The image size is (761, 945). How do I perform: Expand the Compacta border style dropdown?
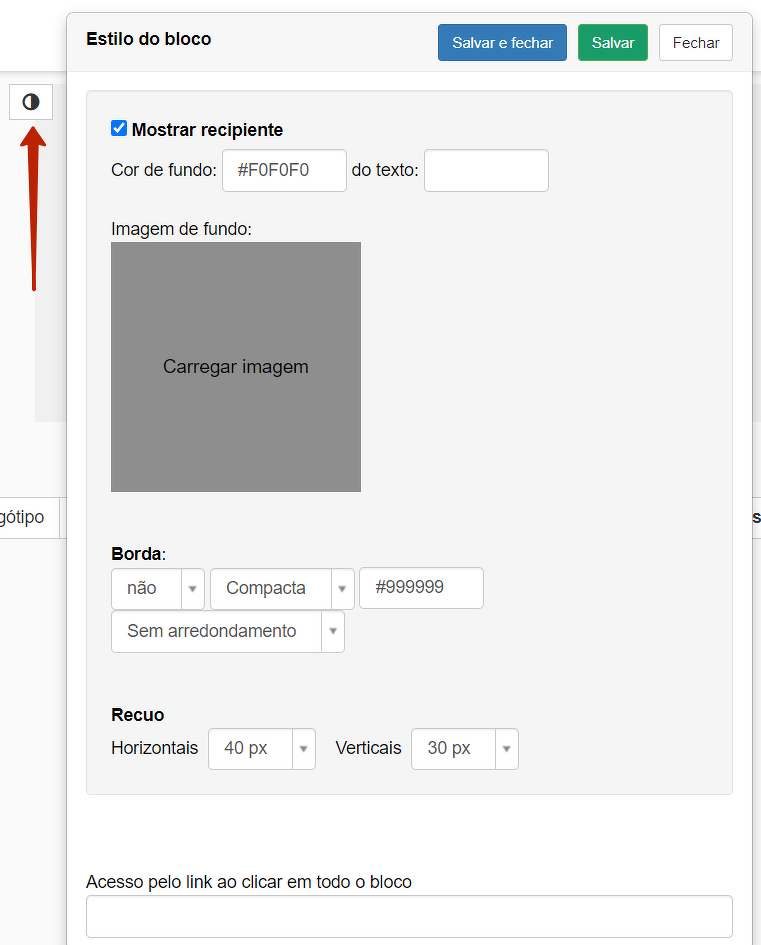270,588
